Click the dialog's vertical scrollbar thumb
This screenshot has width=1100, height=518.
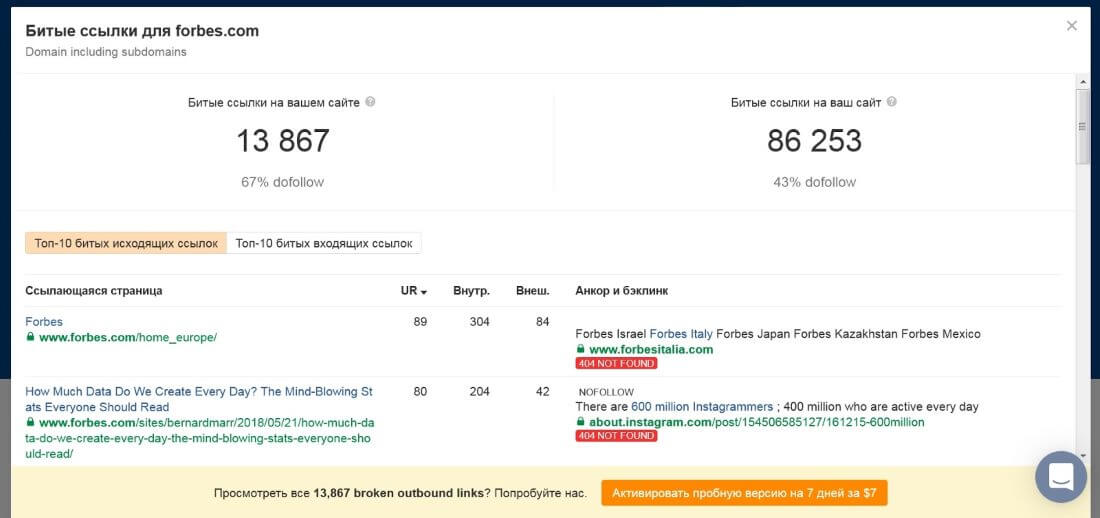click(x=1082, y=127)
